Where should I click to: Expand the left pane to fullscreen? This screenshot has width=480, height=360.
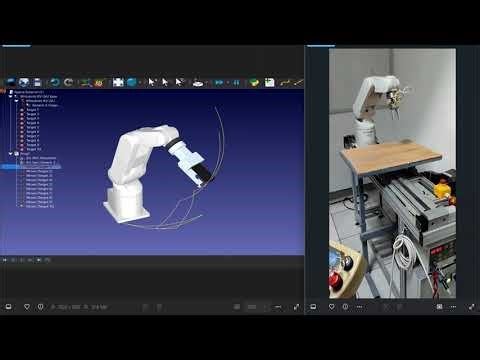click(296, 307)
